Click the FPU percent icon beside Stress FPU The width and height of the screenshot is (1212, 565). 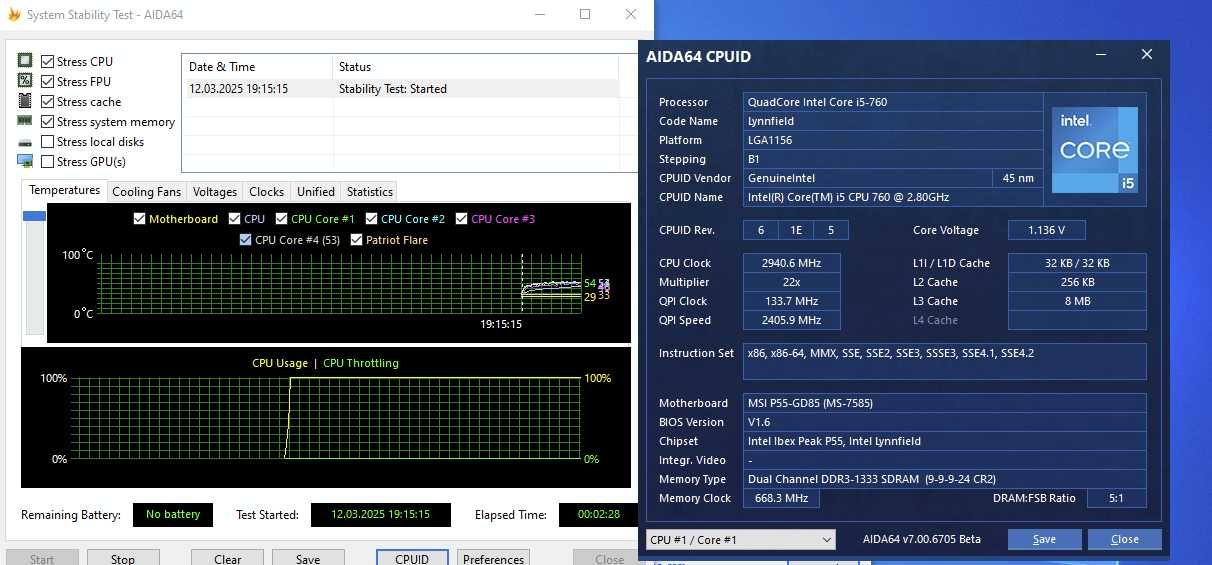click(x=25, y=81)
